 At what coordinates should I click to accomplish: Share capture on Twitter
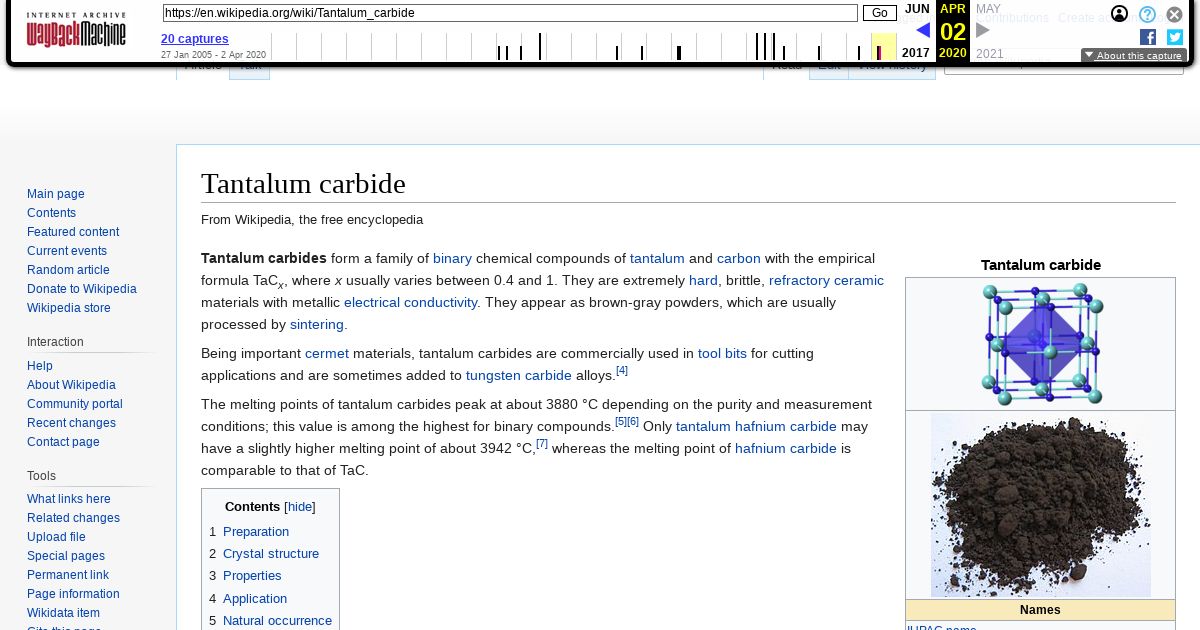click(1175, 37)
